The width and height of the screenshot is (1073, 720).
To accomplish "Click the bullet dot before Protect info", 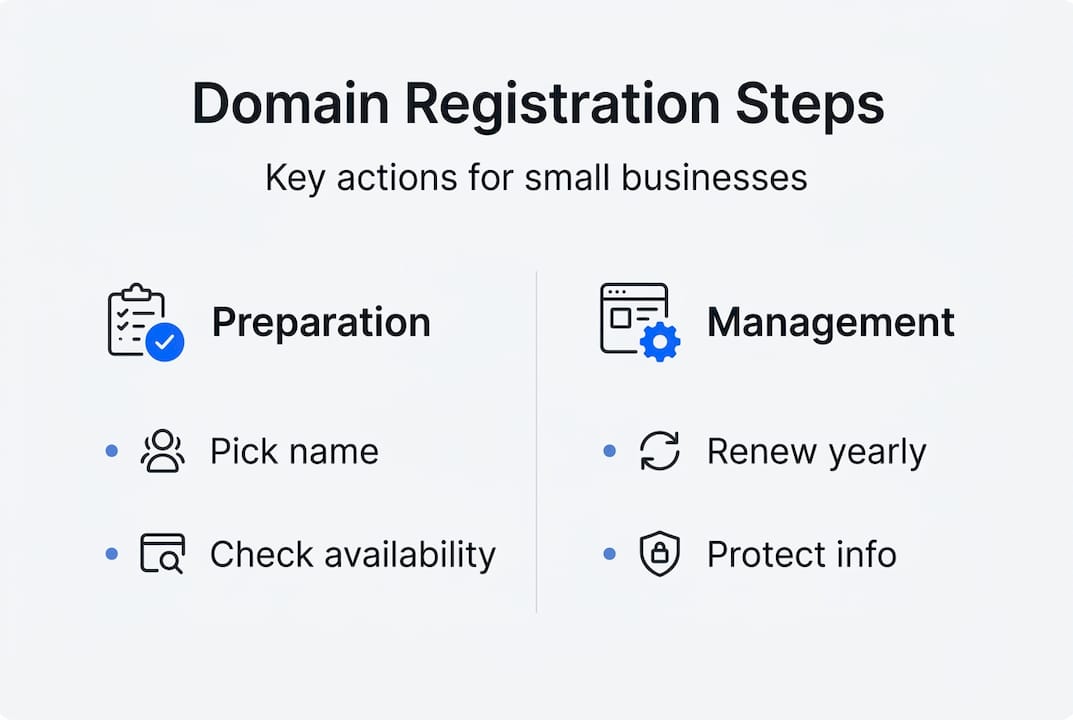I will pos(610,554).
